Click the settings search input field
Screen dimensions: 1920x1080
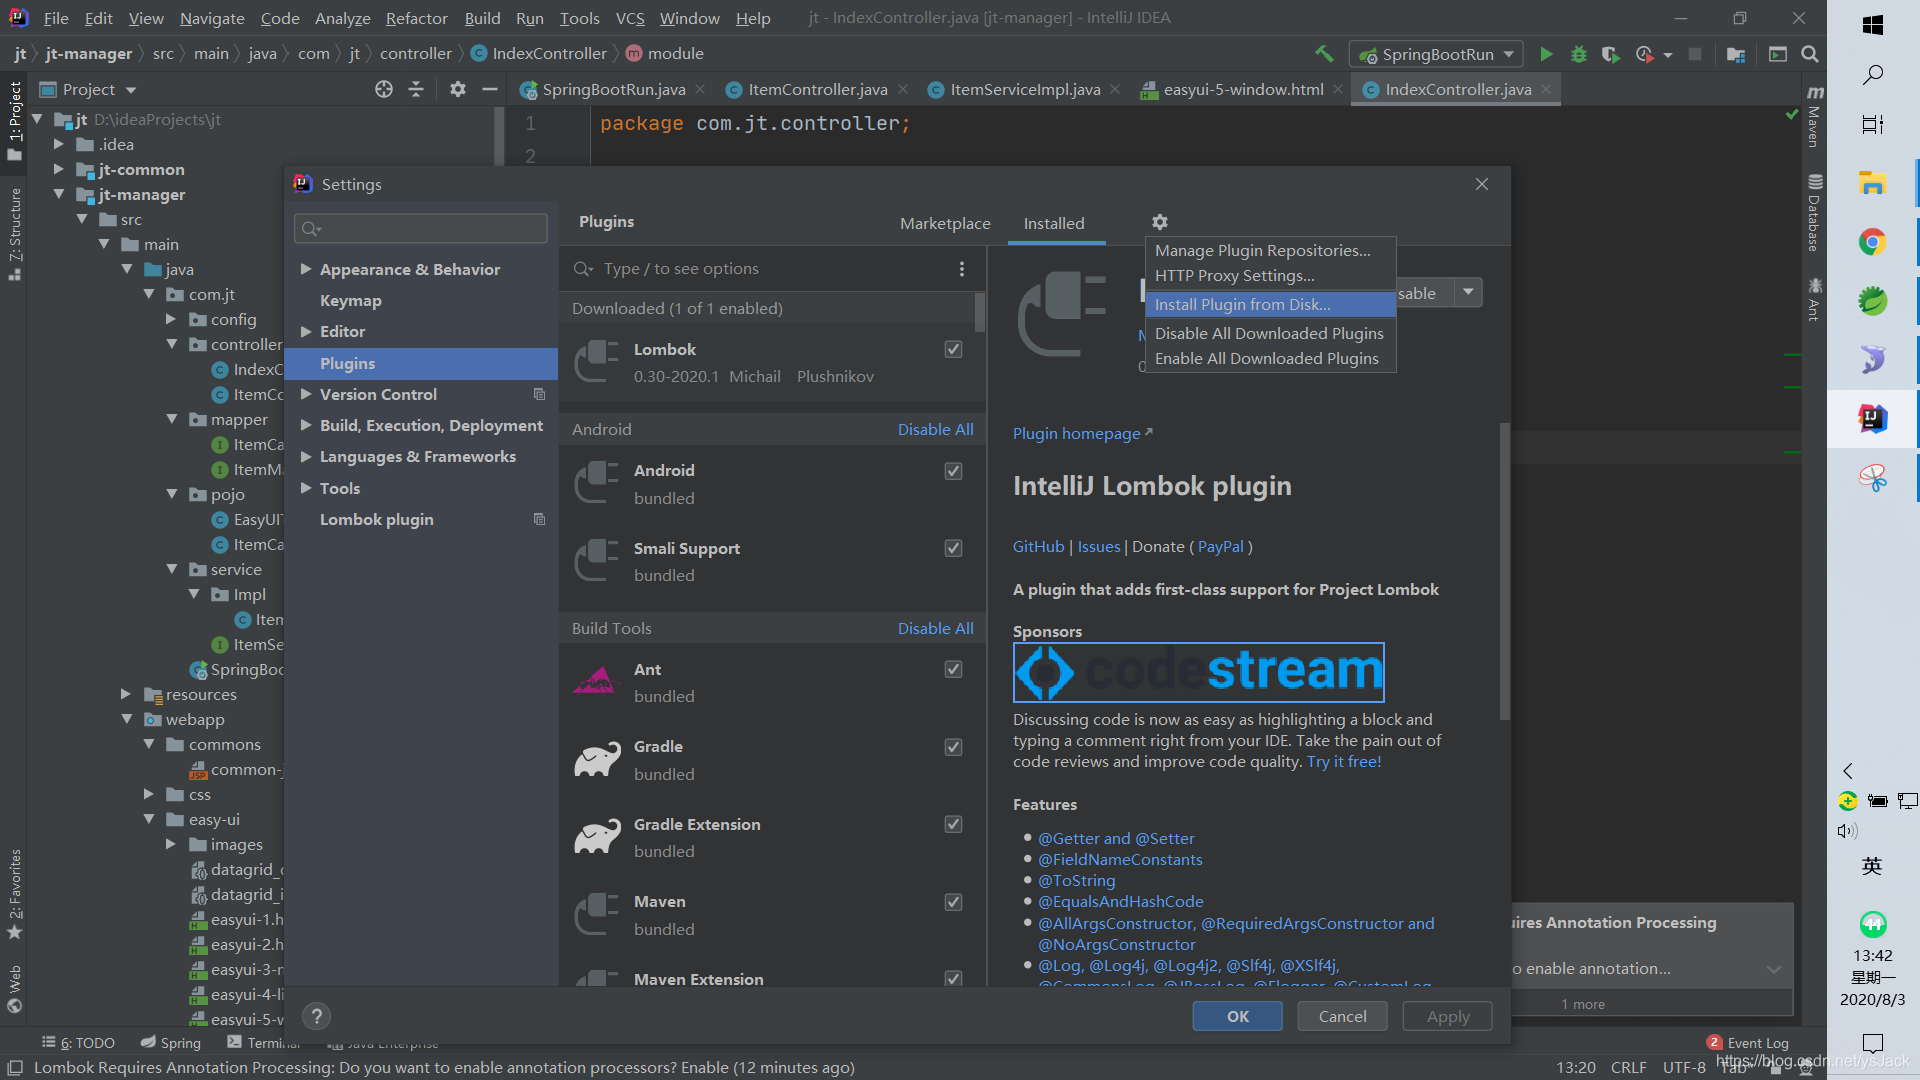(x=430, y=228)
